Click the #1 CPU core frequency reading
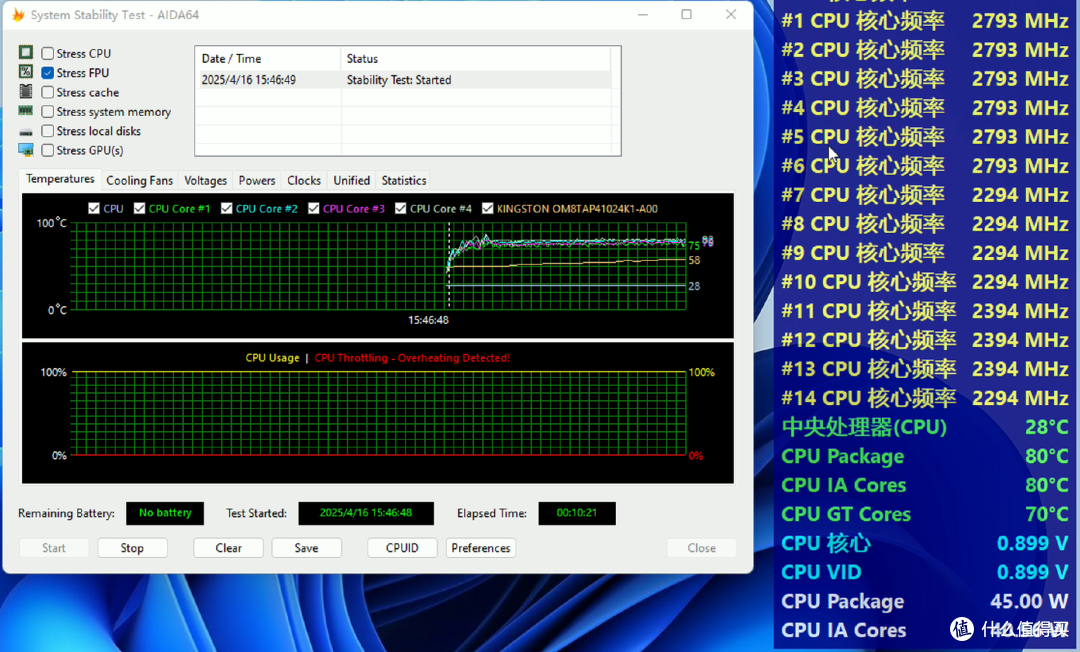This screenshot has width=1080, height=652. (924, 21)
